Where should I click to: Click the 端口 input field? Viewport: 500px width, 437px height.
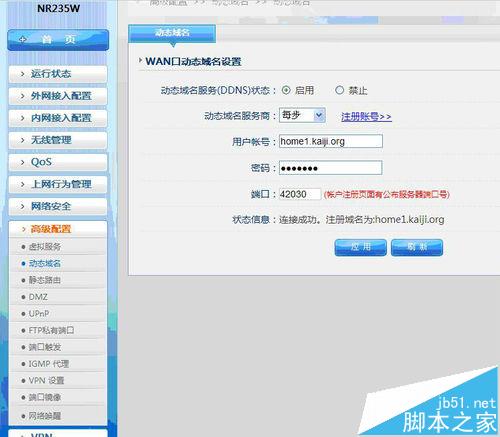pyautogui.click(x=300, y=194)
